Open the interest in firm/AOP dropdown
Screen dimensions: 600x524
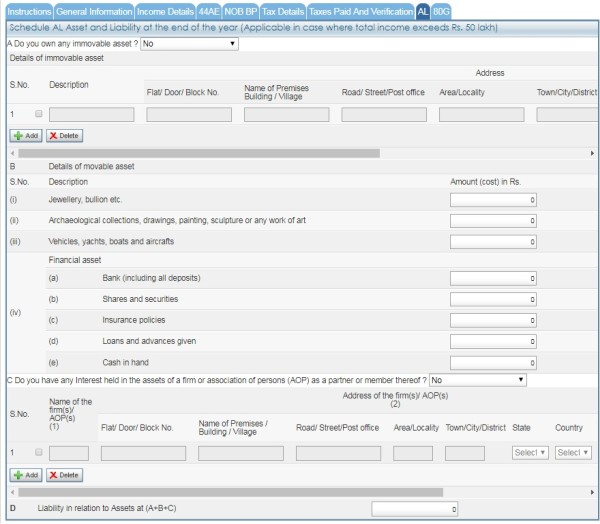(x=478, y=380)
